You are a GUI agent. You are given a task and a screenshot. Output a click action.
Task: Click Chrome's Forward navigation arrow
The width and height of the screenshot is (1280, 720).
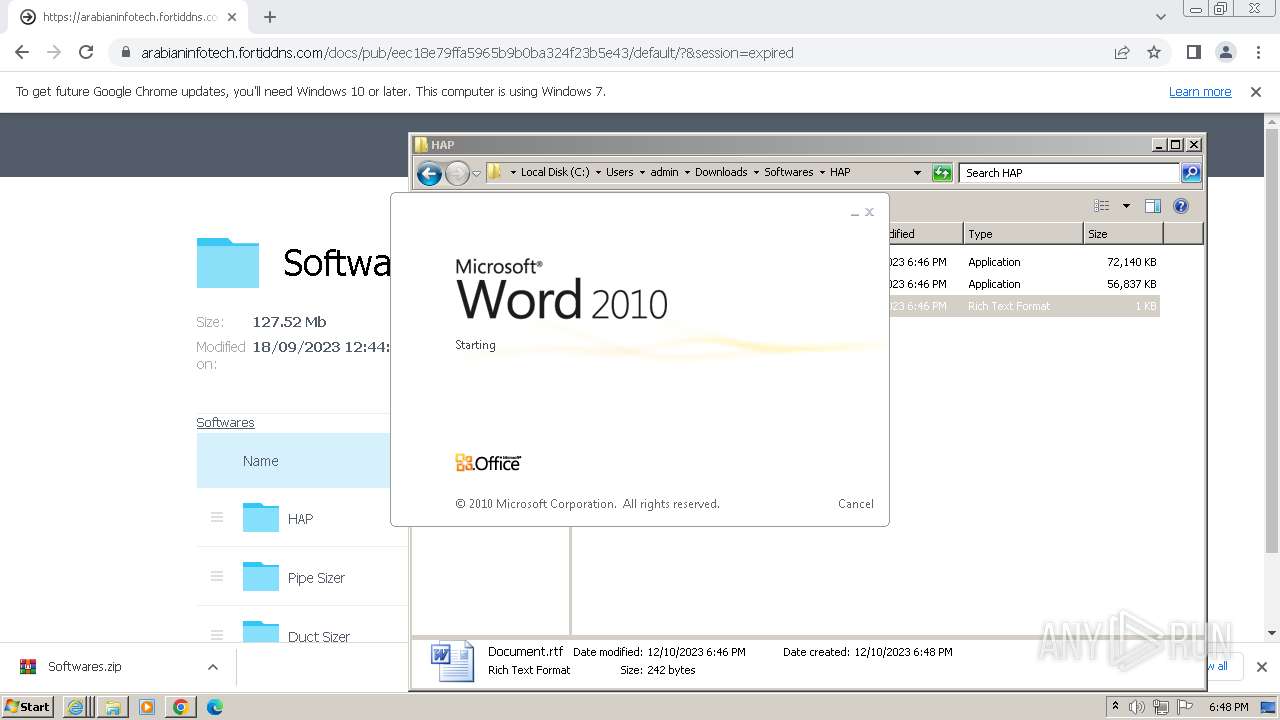54,52
